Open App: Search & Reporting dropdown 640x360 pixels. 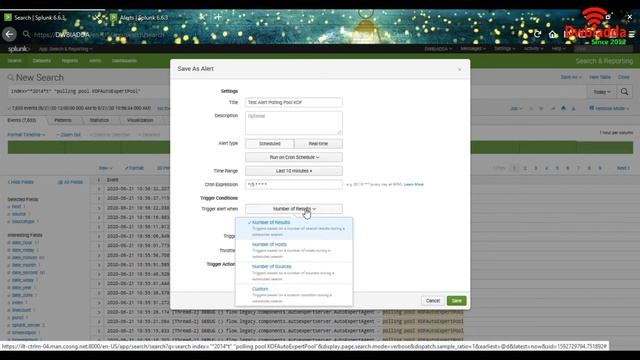click(x=65, y=49)
